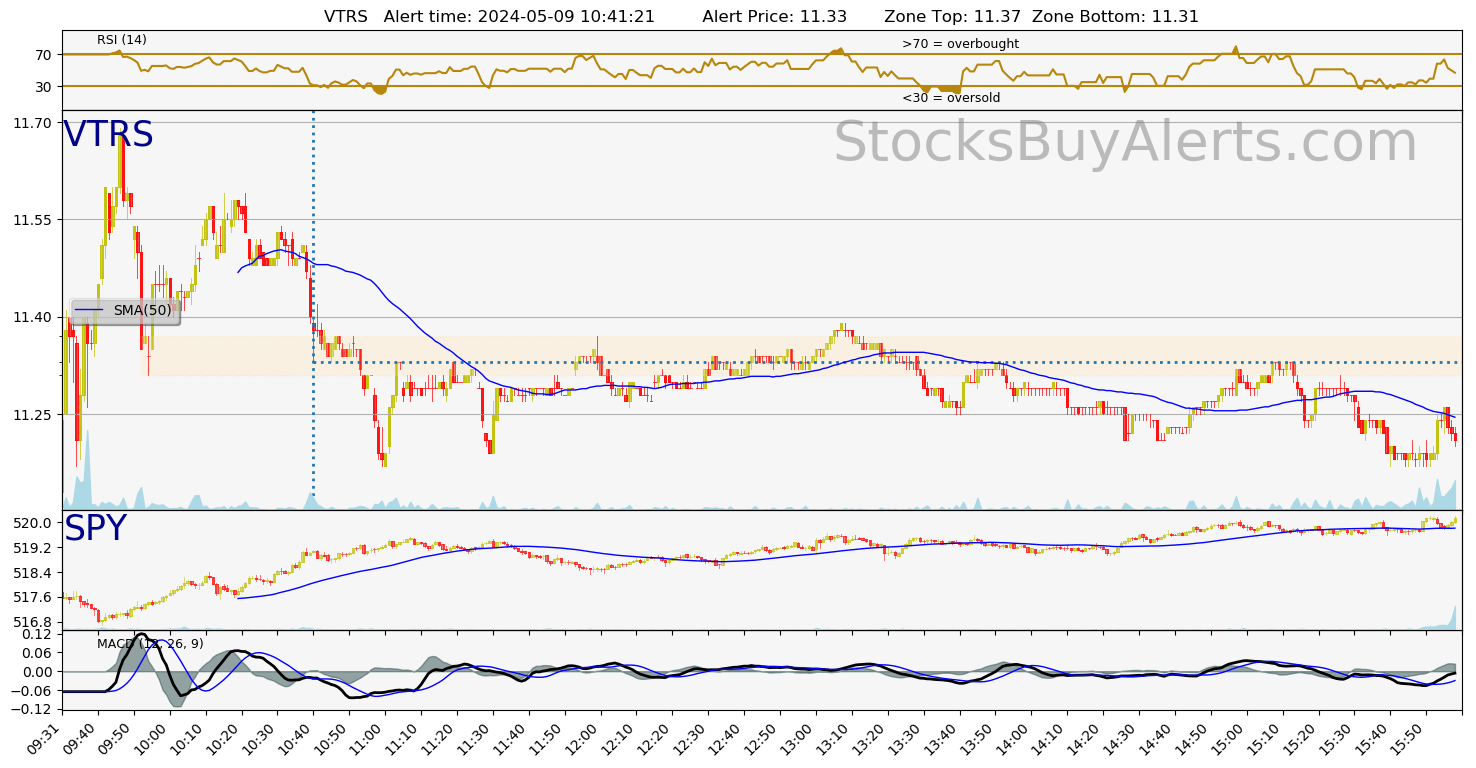This screenshot has width=1476, height=768.
Task: Click the RSI 30 axis label
Action: [44, 87]
